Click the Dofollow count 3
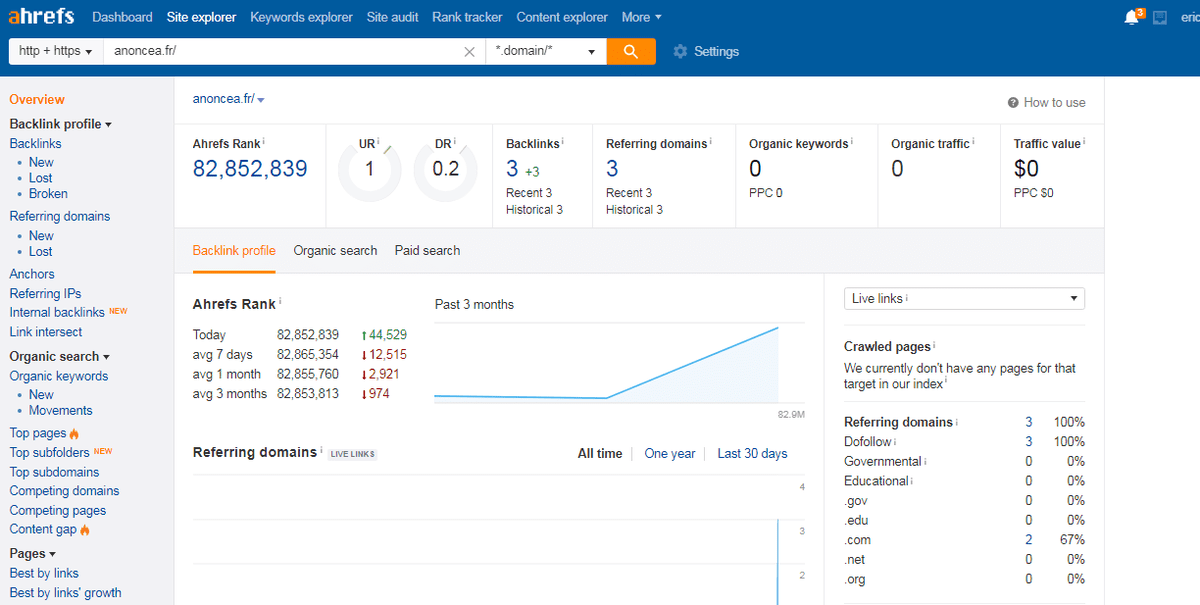Viewport: 1200px width, 605px height. tap(1028, 442)
